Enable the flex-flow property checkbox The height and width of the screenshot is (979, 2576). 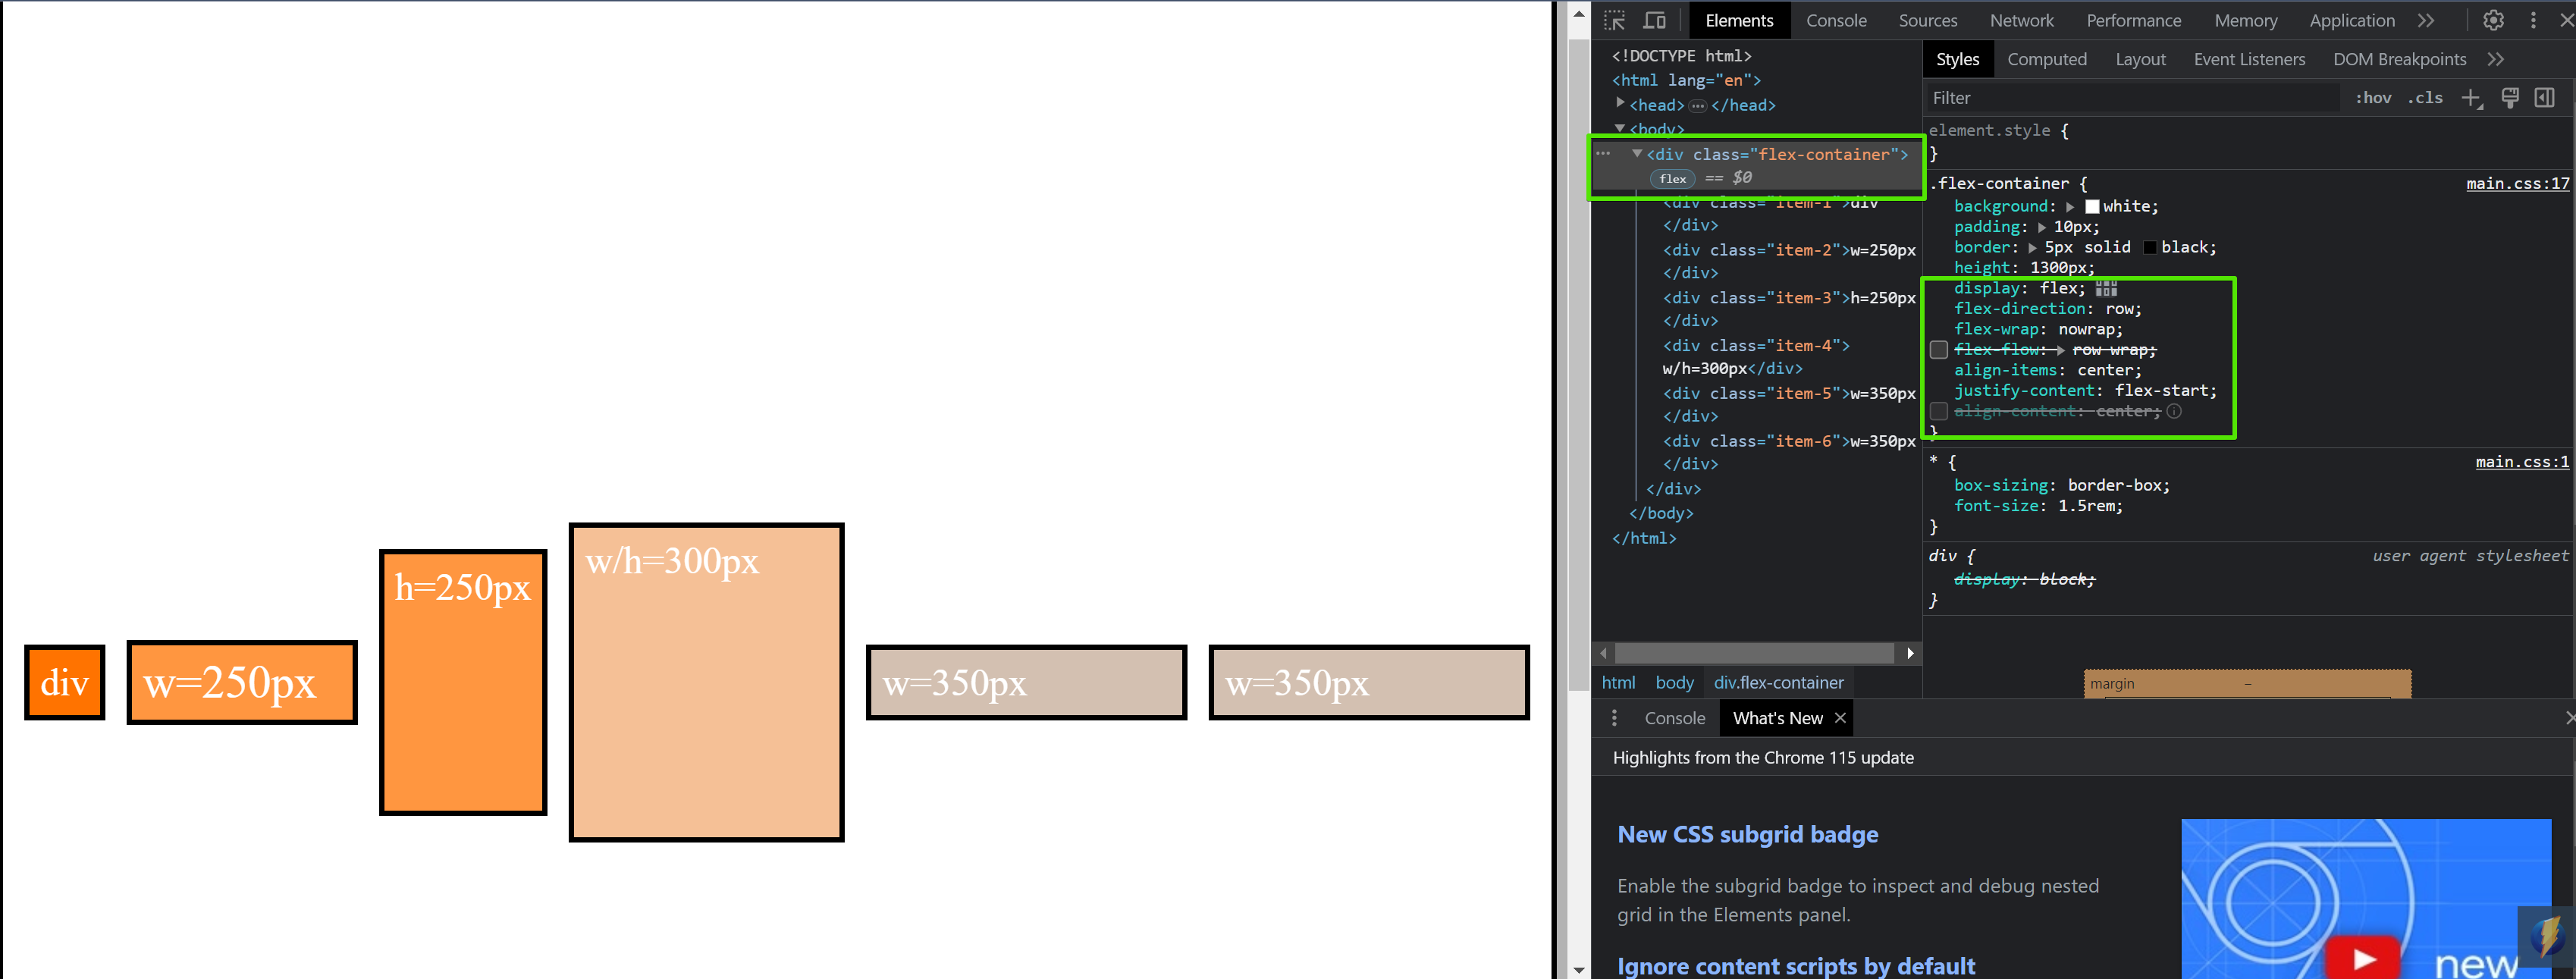click(x=1939, y=350)
